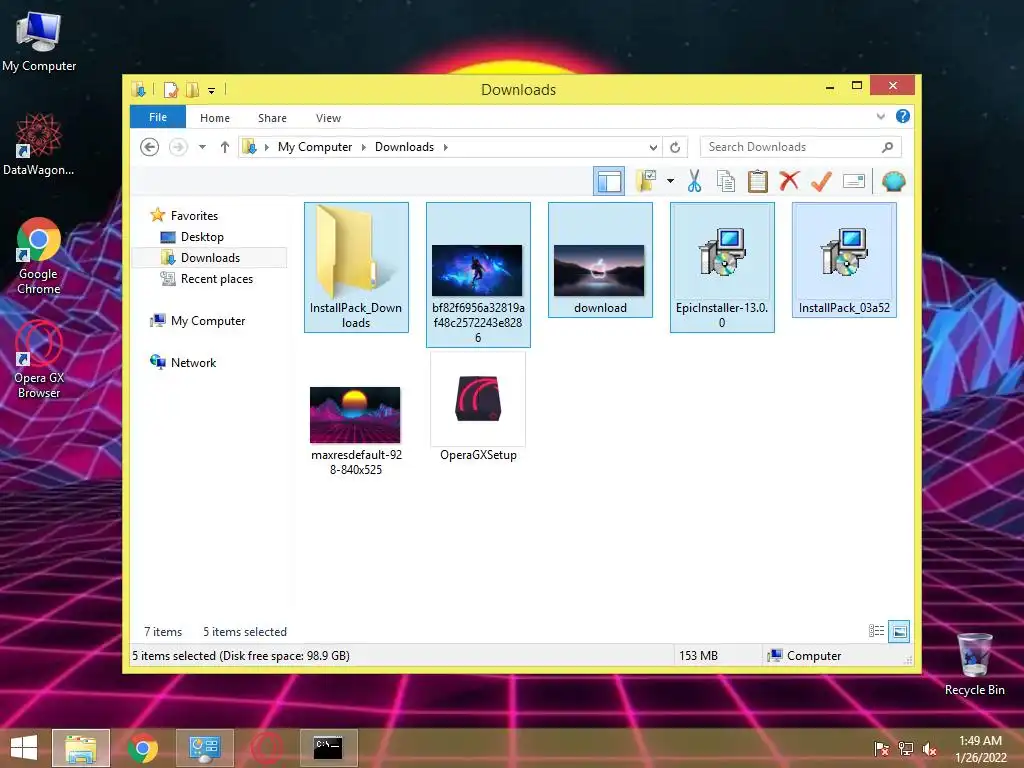Click the Downloads window title bar icon

point(138,89)
